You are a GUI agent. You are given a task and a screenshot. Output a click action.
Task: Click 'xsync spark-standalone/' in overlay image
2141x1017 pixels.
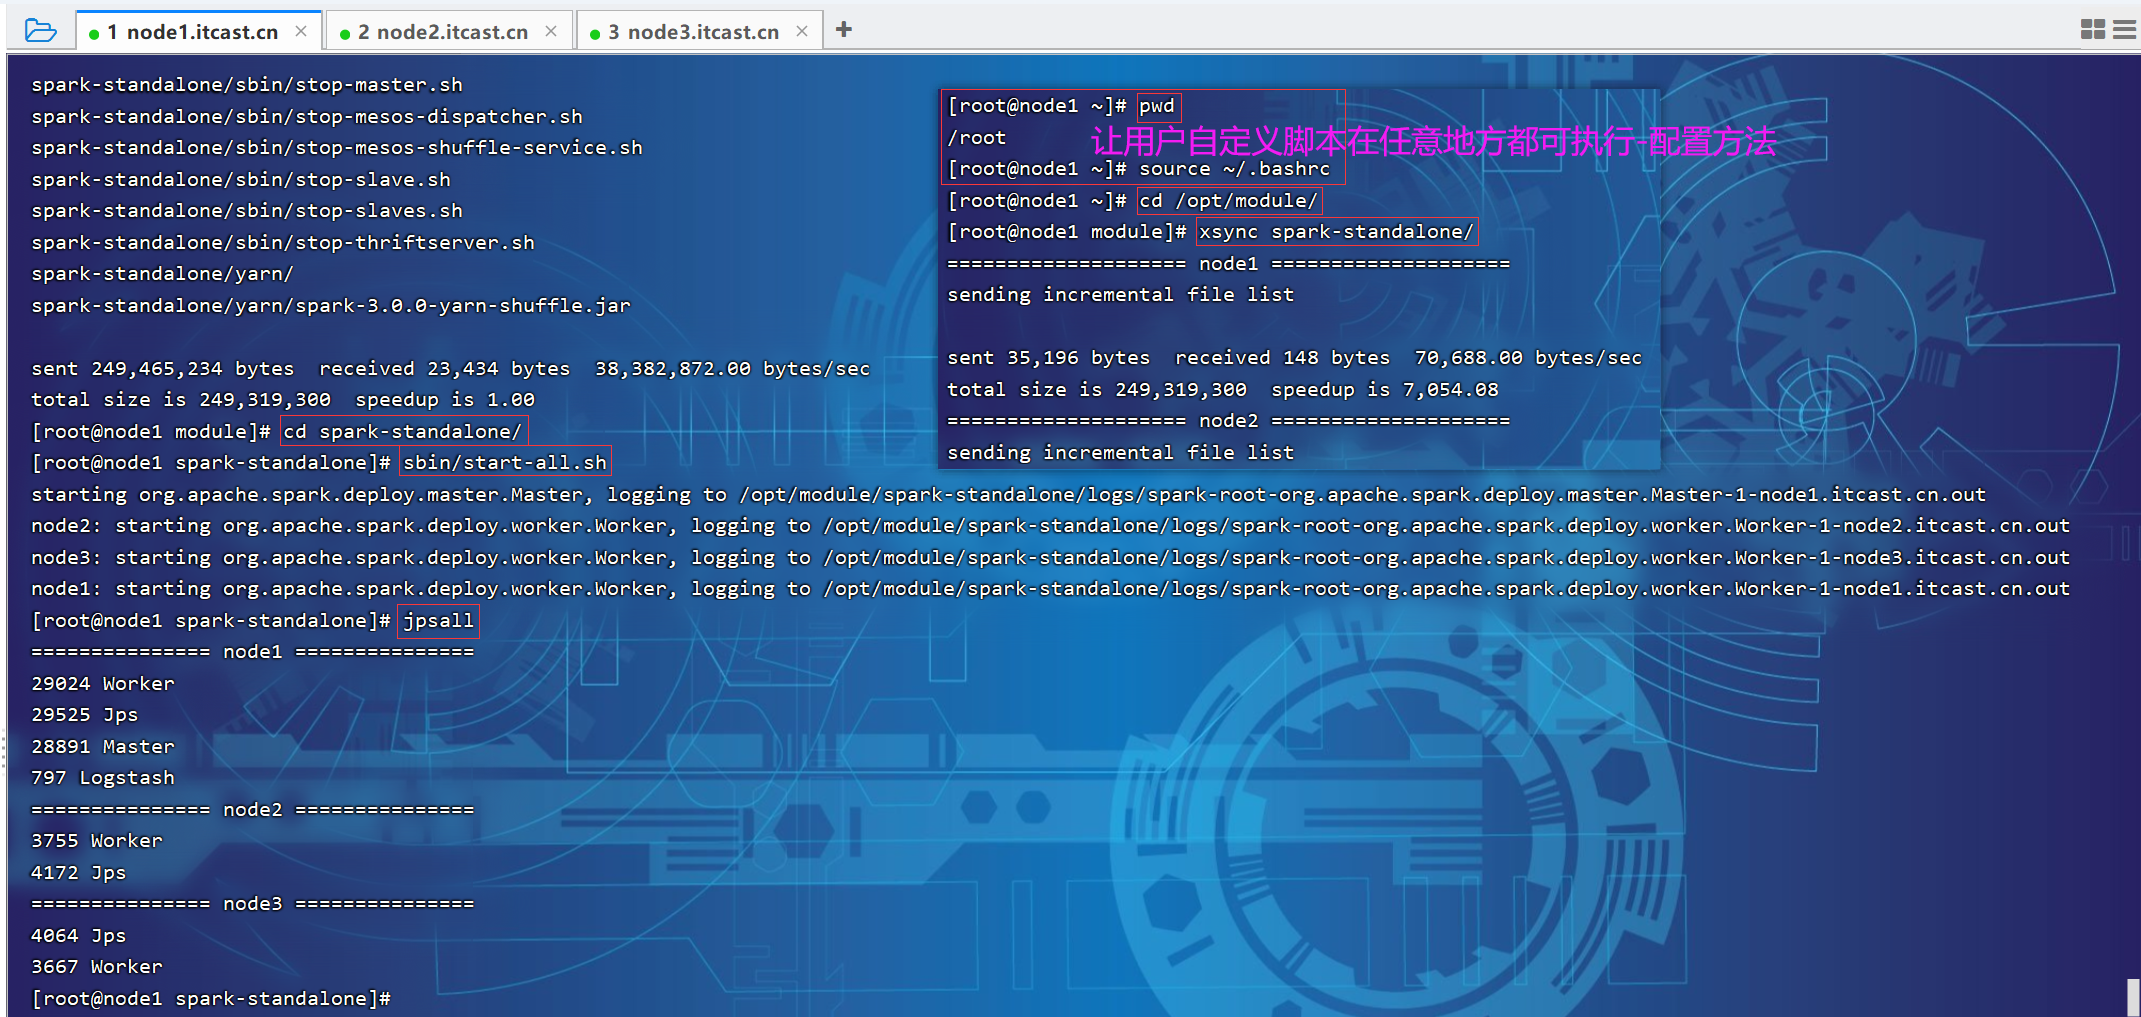coord(1336,232)
